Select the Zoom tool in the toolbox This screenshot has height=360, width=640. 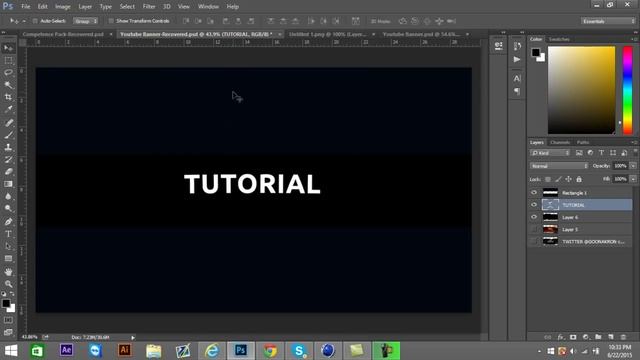click(x=8, y=284)
